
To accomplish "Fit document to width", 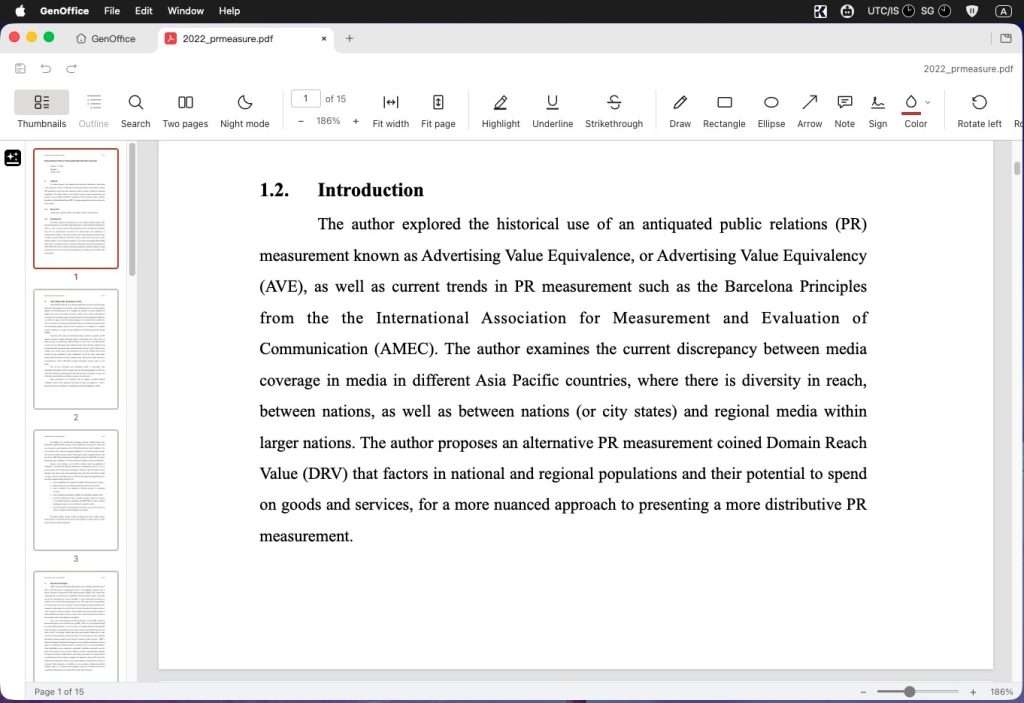I will tap(391, 110).
